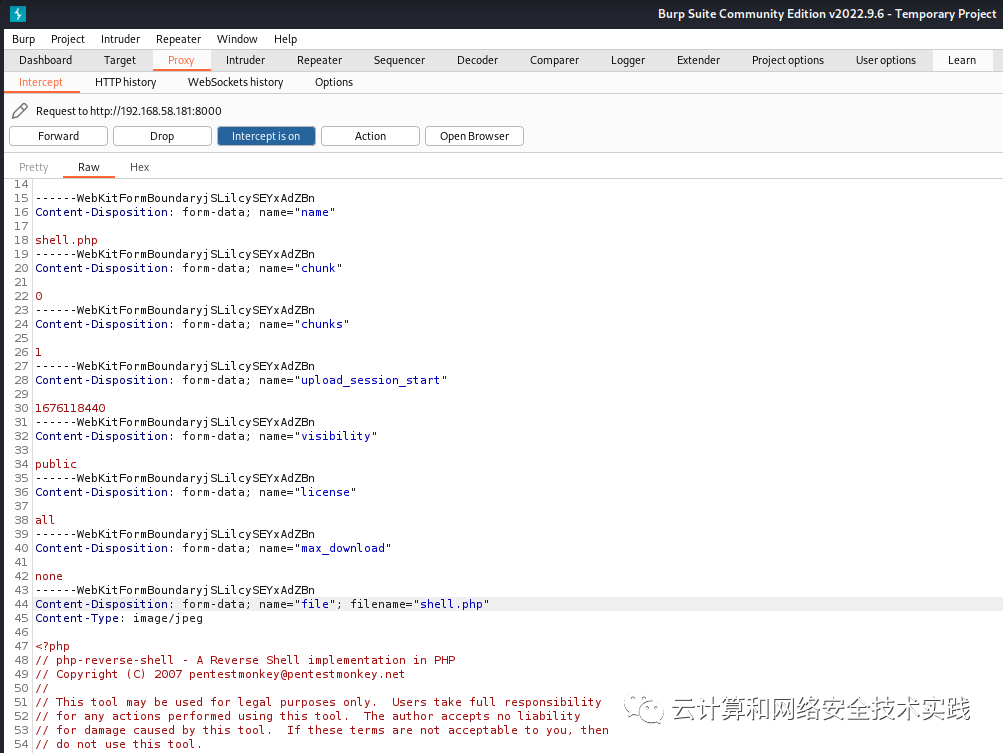Switch to the Logger tab
The height and width of the screenshot is (753, 1003).
tap(628, 60)
